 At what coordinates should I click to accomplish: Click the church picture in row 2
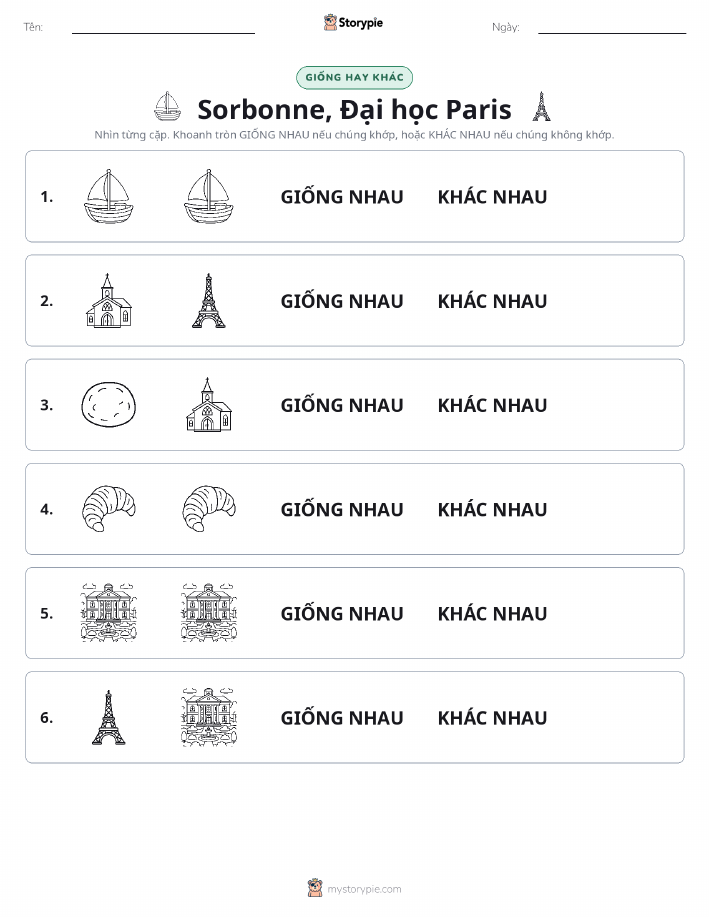click(x=109, y=301)
